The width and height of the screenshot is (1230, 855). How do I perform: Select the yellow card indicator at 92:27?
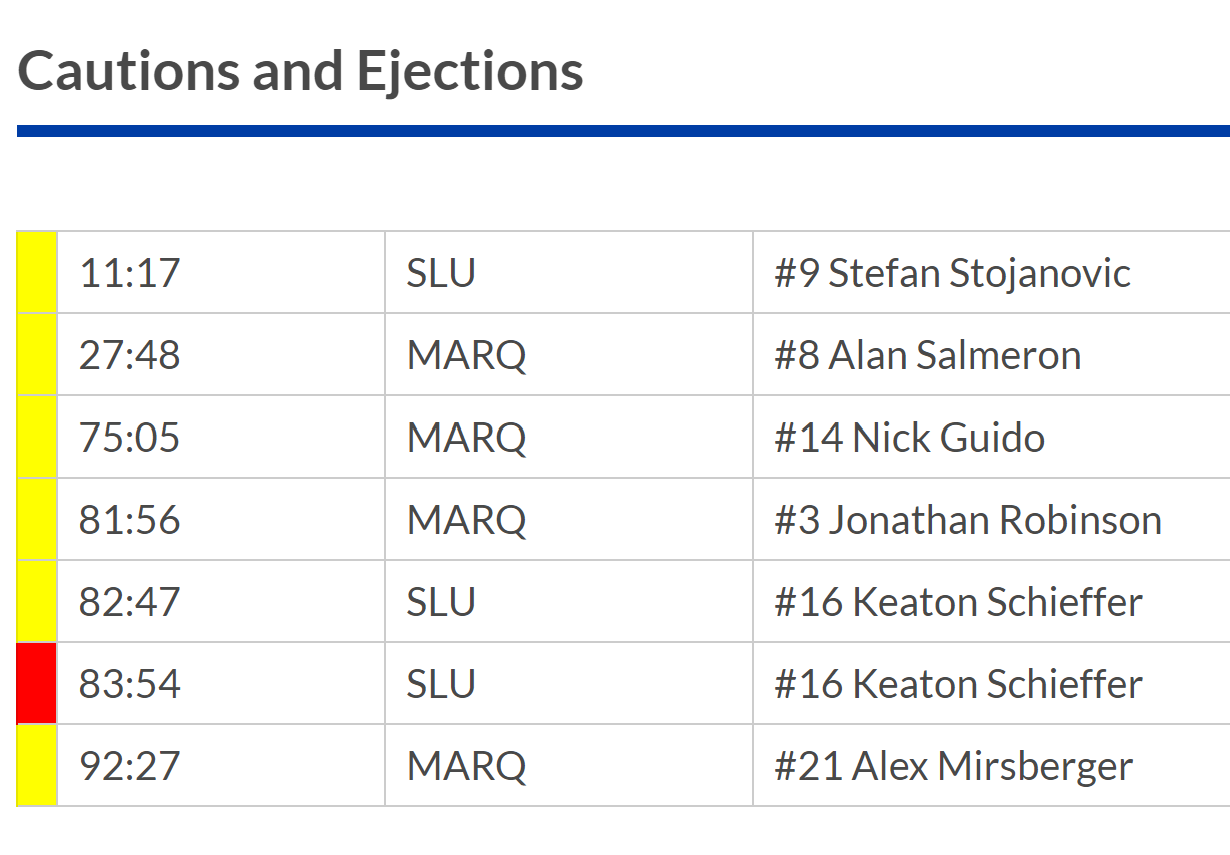coord(37,766)
